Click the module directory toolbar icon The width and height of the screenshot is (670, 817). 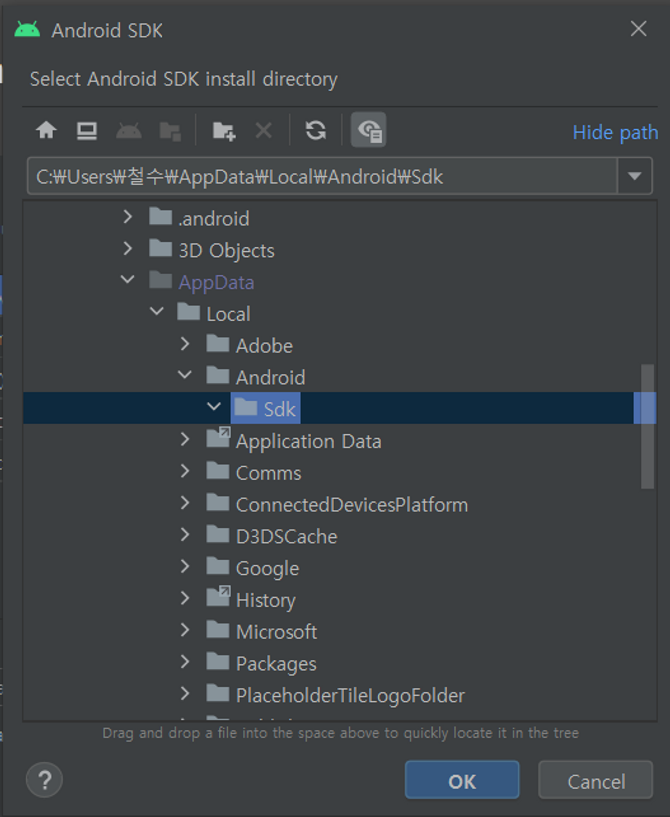[170, 131]
